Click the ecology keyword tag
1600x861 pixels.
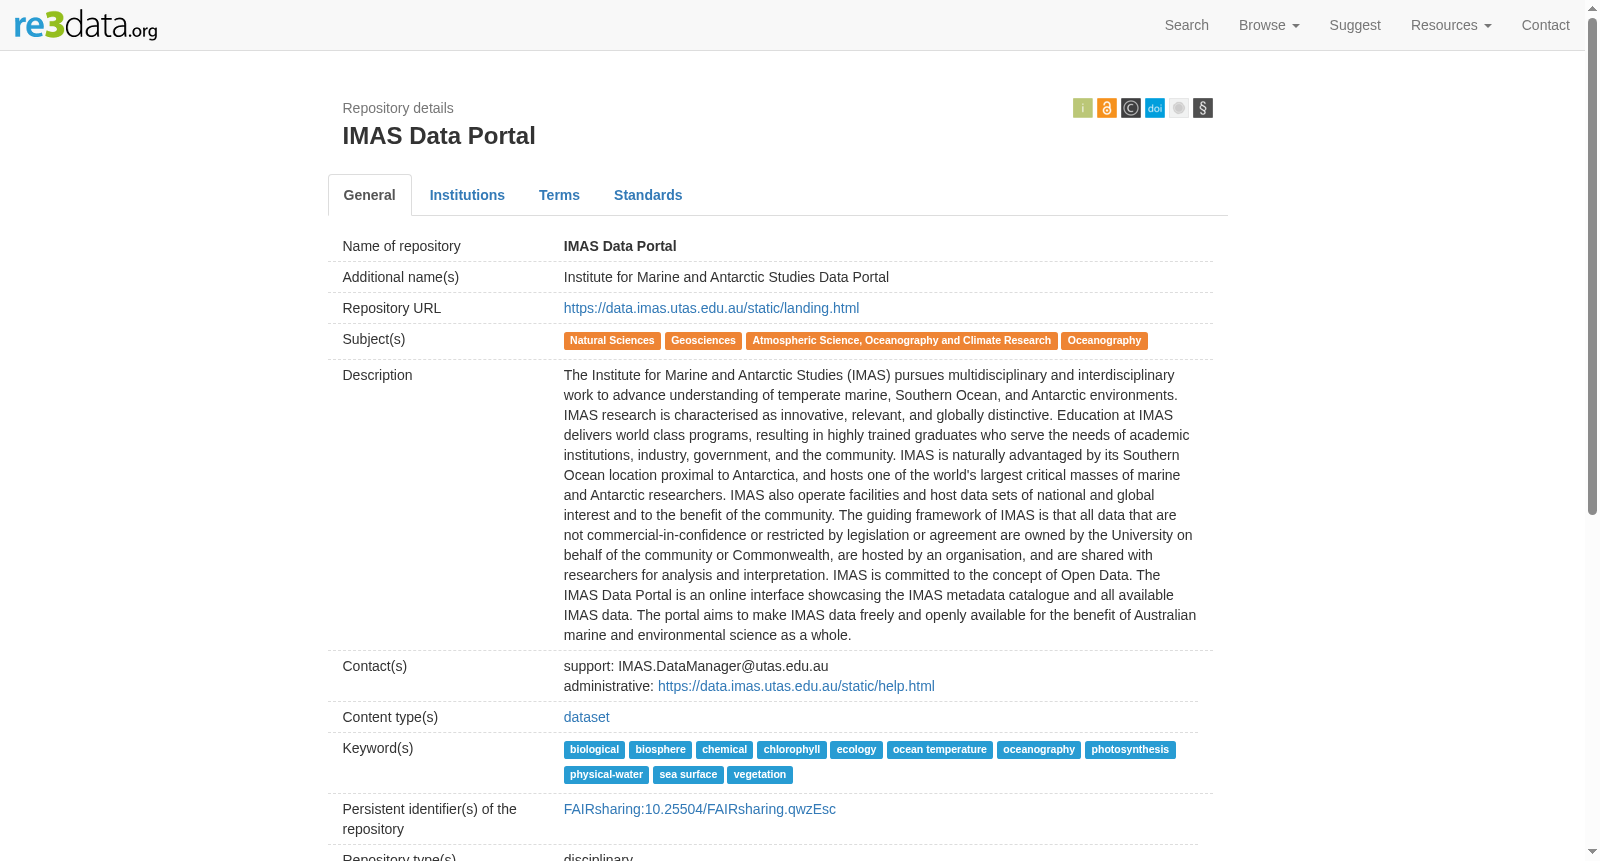pos(856,750)
